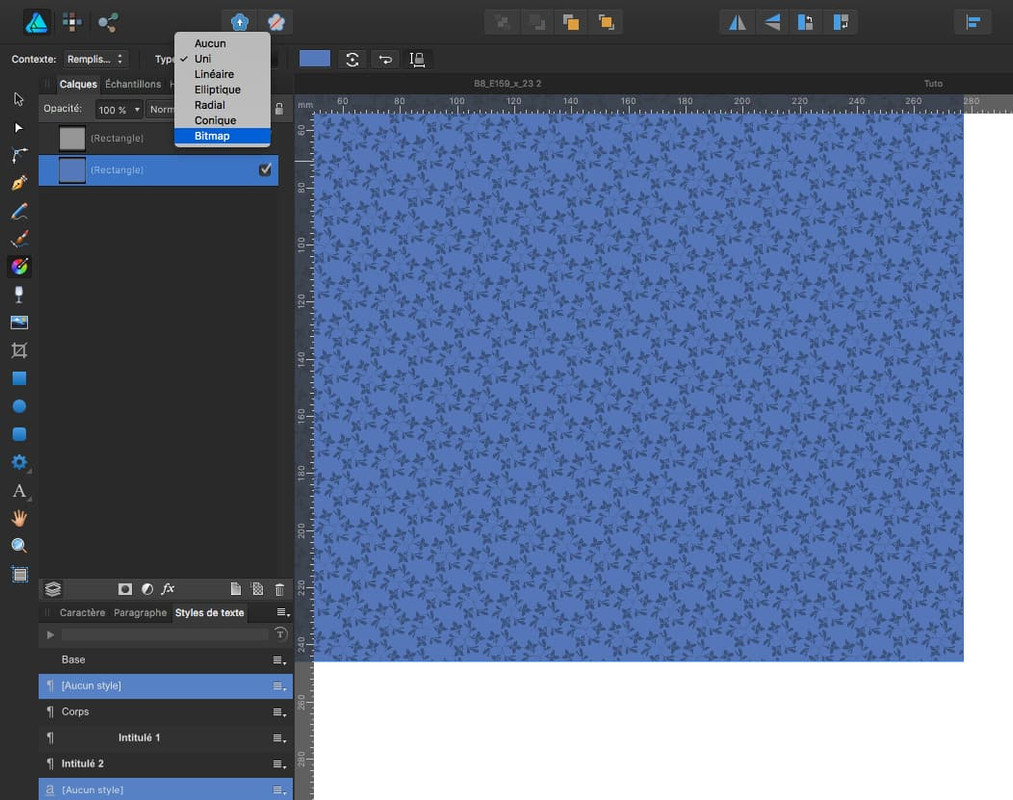This screenshot has height=800, width=1013.
Task: Switch to Calques tab
Action: point(78,84)
